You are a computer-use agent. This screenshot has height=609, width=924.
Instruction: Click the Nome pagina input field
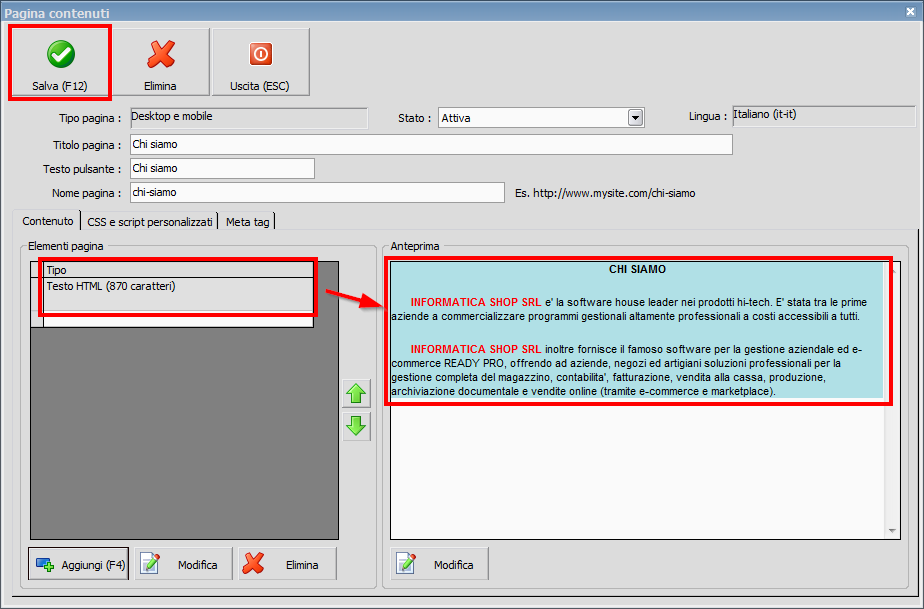[317, 193]
